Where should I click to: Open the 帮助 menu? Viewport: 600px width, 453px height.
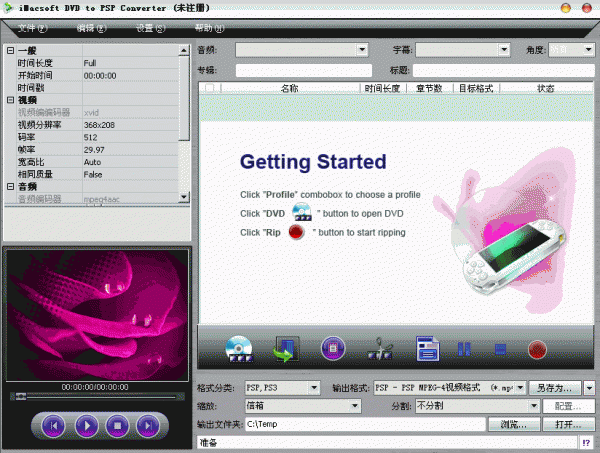point(210,28)
